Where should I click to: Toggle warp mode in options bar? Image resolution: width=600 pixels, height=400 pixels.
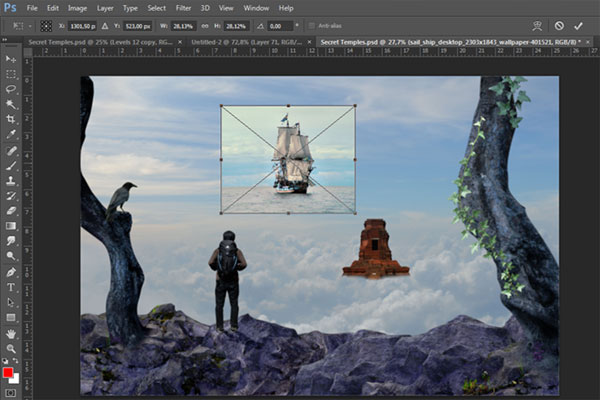(x=537, y=25)
